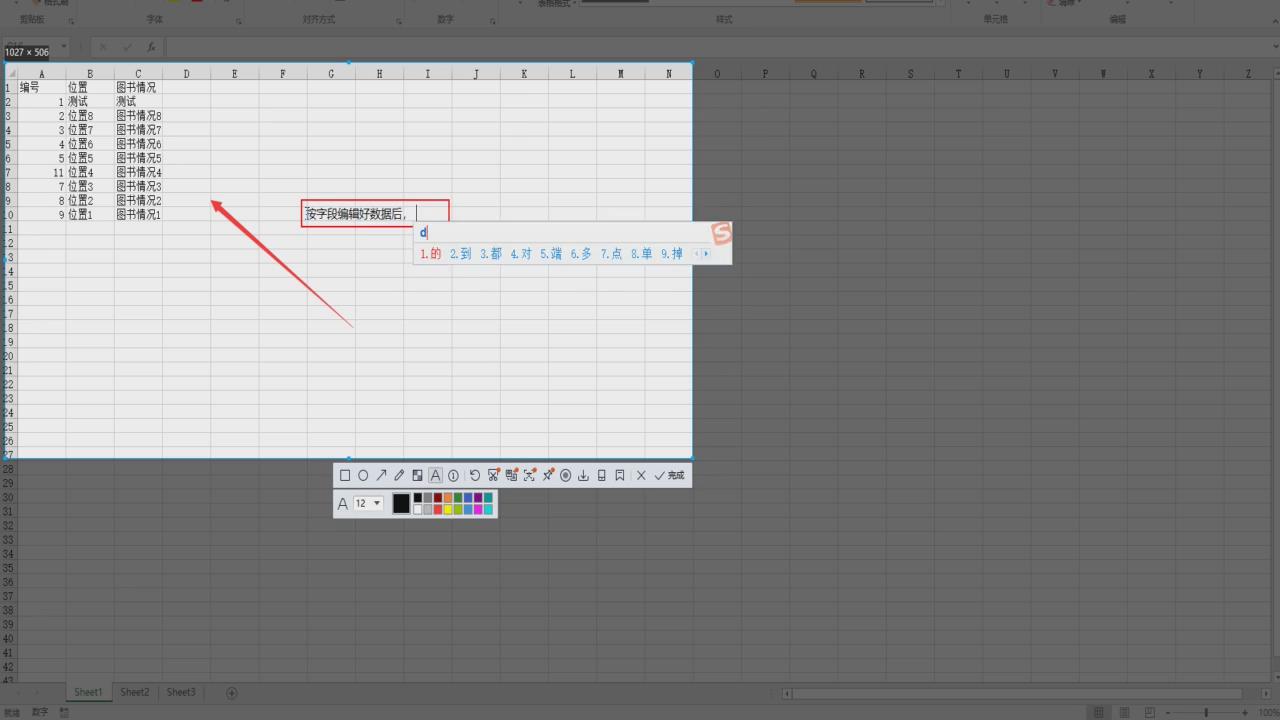Switch to the Sheet3 tab
1280x720 pixels.
(x=181, y=692)
